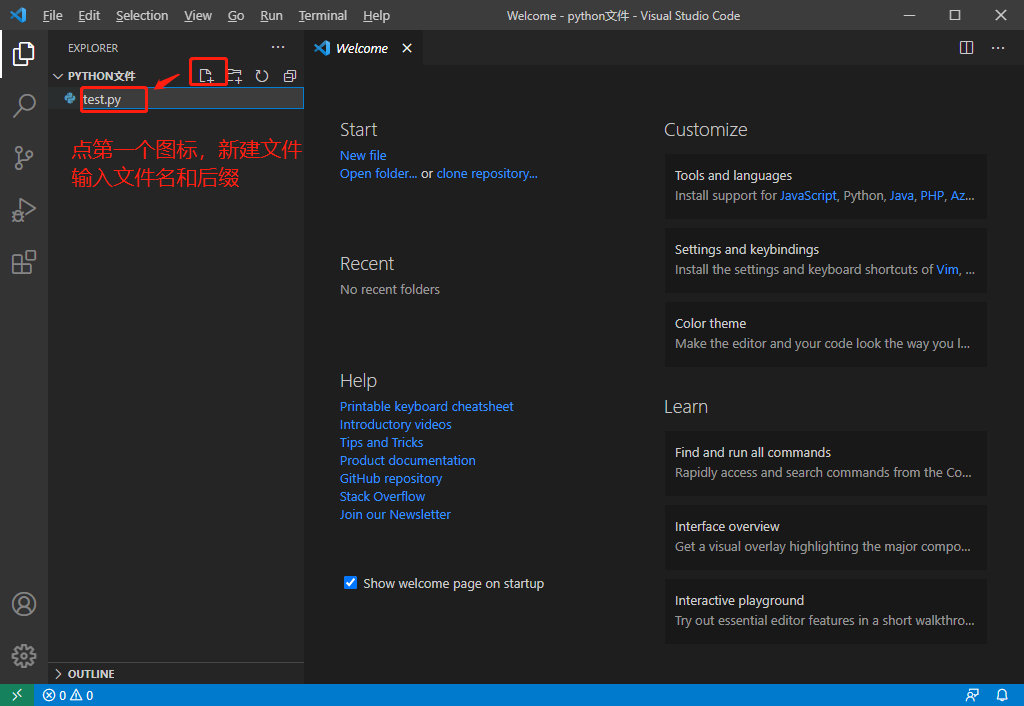Open Product documentation link
Image resolution: width=1024 pixels, height=706 pixels.
[408, 460]
